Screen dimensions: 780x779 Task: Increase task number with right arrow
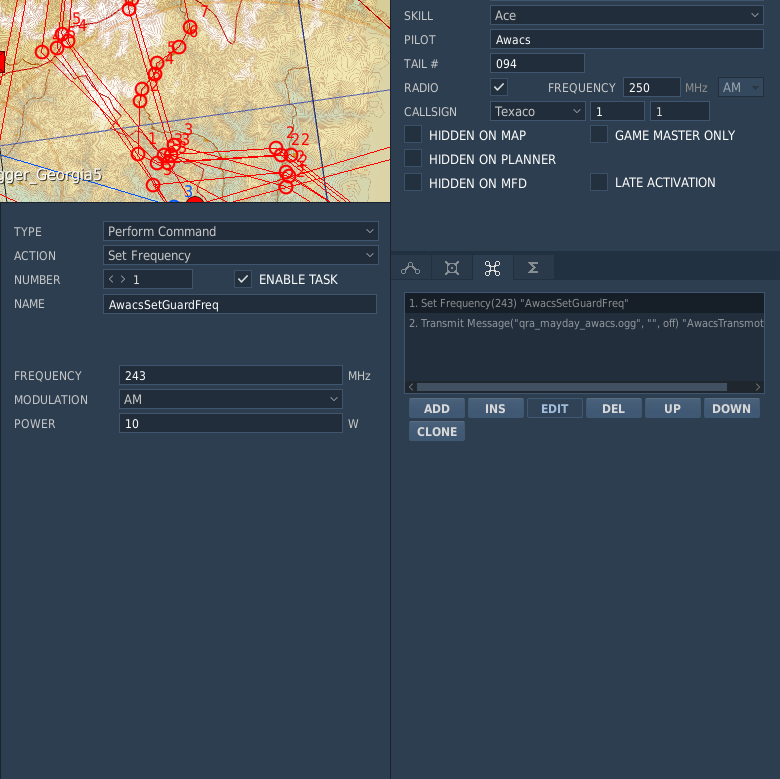pos(123,280)
